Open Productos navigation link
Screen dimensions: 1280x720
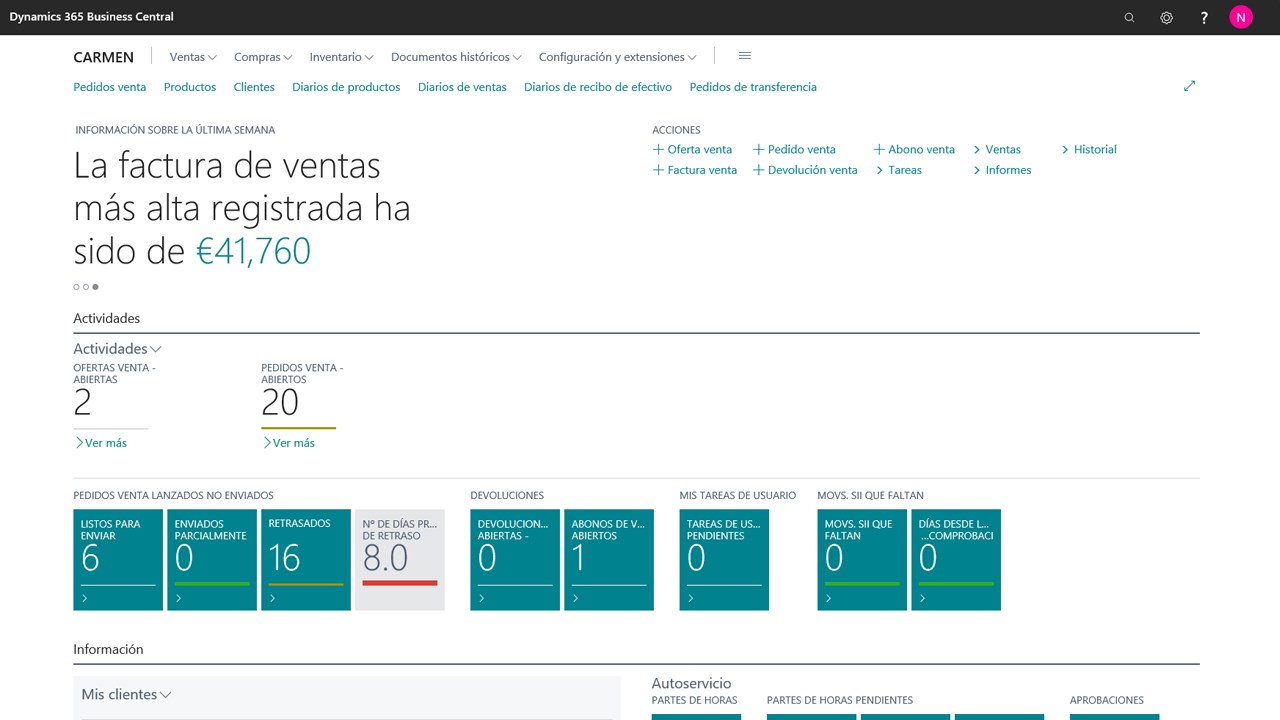coord(190,87)
